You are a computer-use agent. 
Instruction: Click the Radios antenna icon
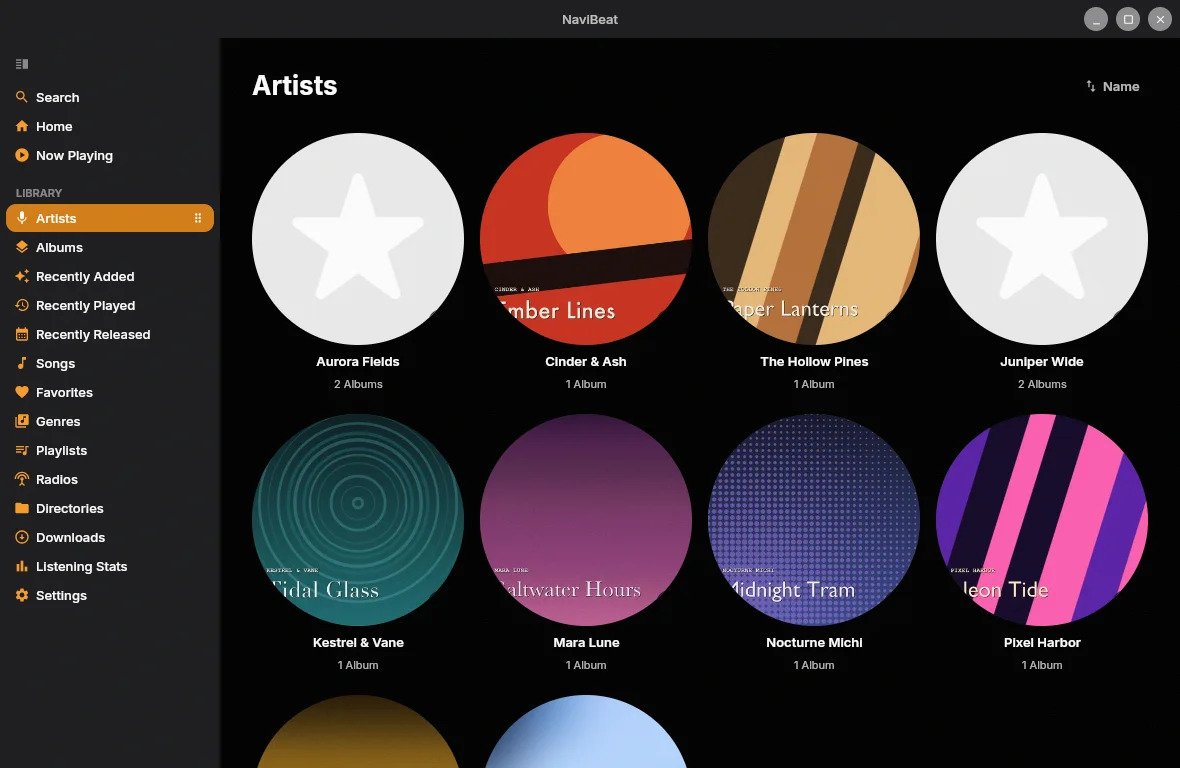22,479
